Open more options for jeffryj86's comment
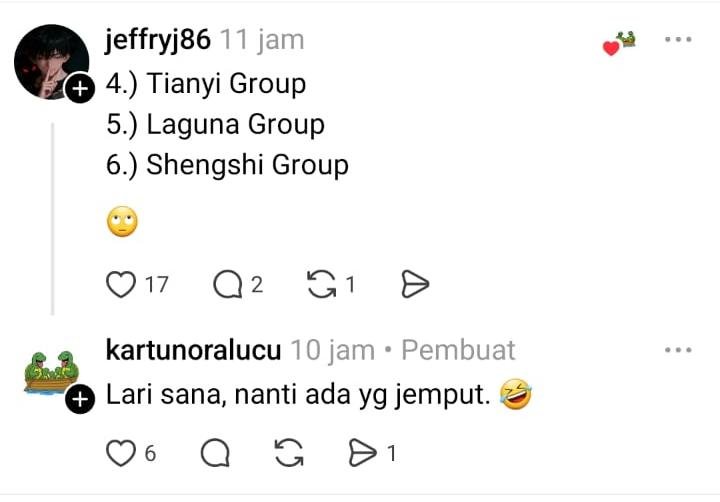 tap(678, 39)
